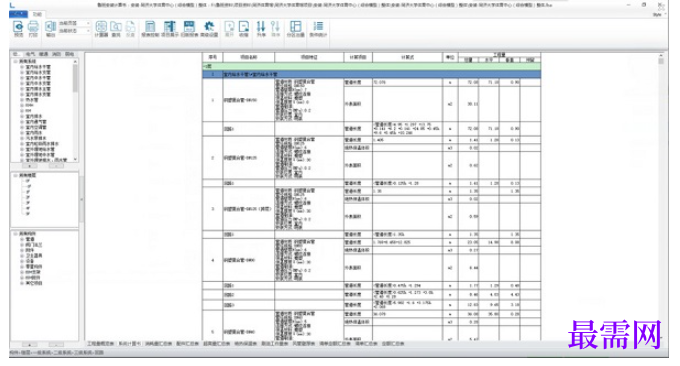This screenshot has height=366, width=680.
Task: Open the second 当前 dropdown in toolbar
Action: click(x=74, y=31)
